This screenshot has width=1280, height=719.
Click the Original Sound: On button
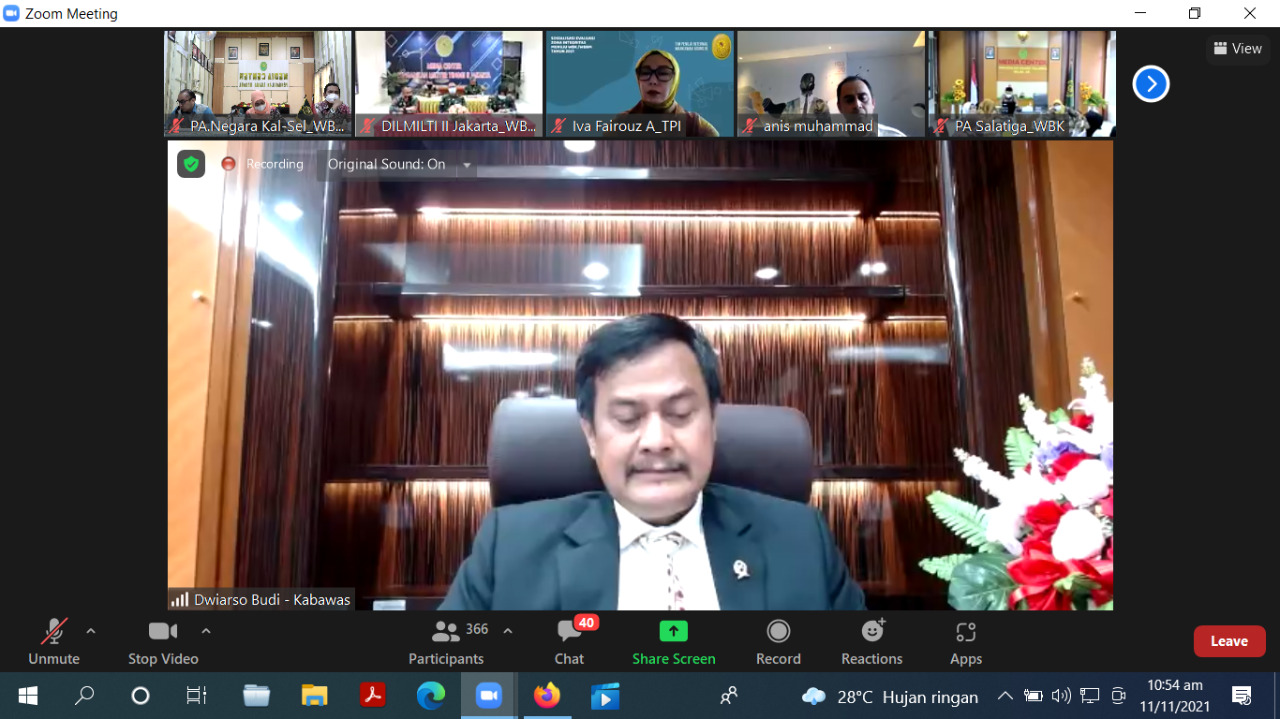click(386, 164)
